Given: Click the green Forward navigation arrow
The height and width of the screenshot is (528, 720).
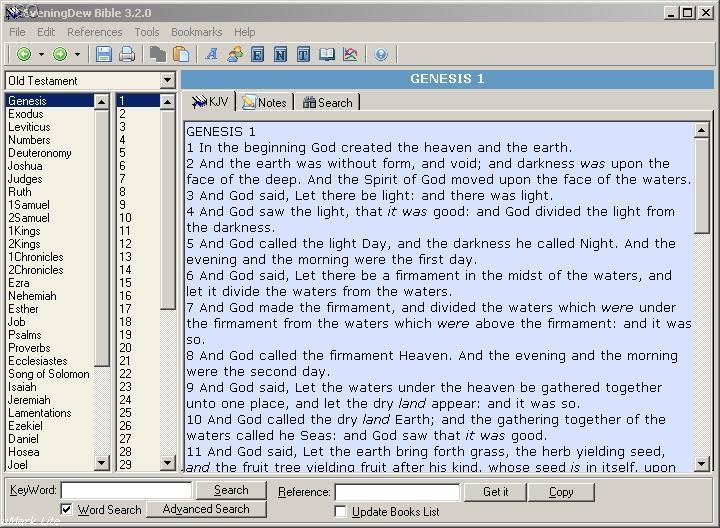Looking at the screenshot, I should point(60,54).
